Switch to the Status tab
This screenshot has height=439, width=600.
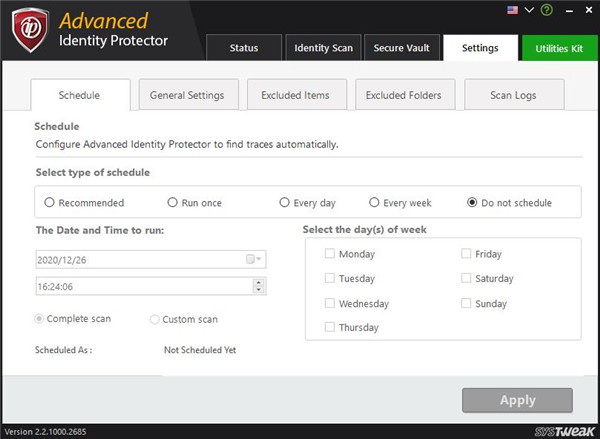pyautogui.click(x=244, y=47)
